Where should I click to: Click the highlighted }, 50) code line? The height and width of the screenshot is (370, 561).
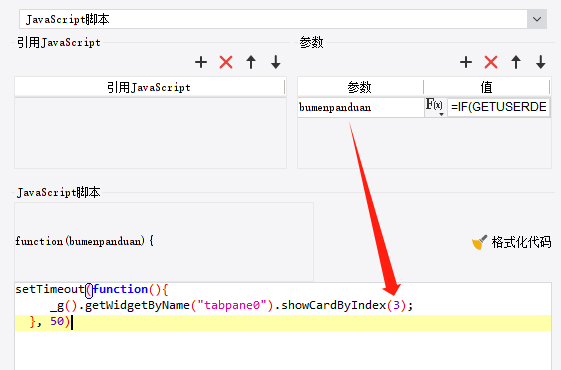click(x=283, y=322)
